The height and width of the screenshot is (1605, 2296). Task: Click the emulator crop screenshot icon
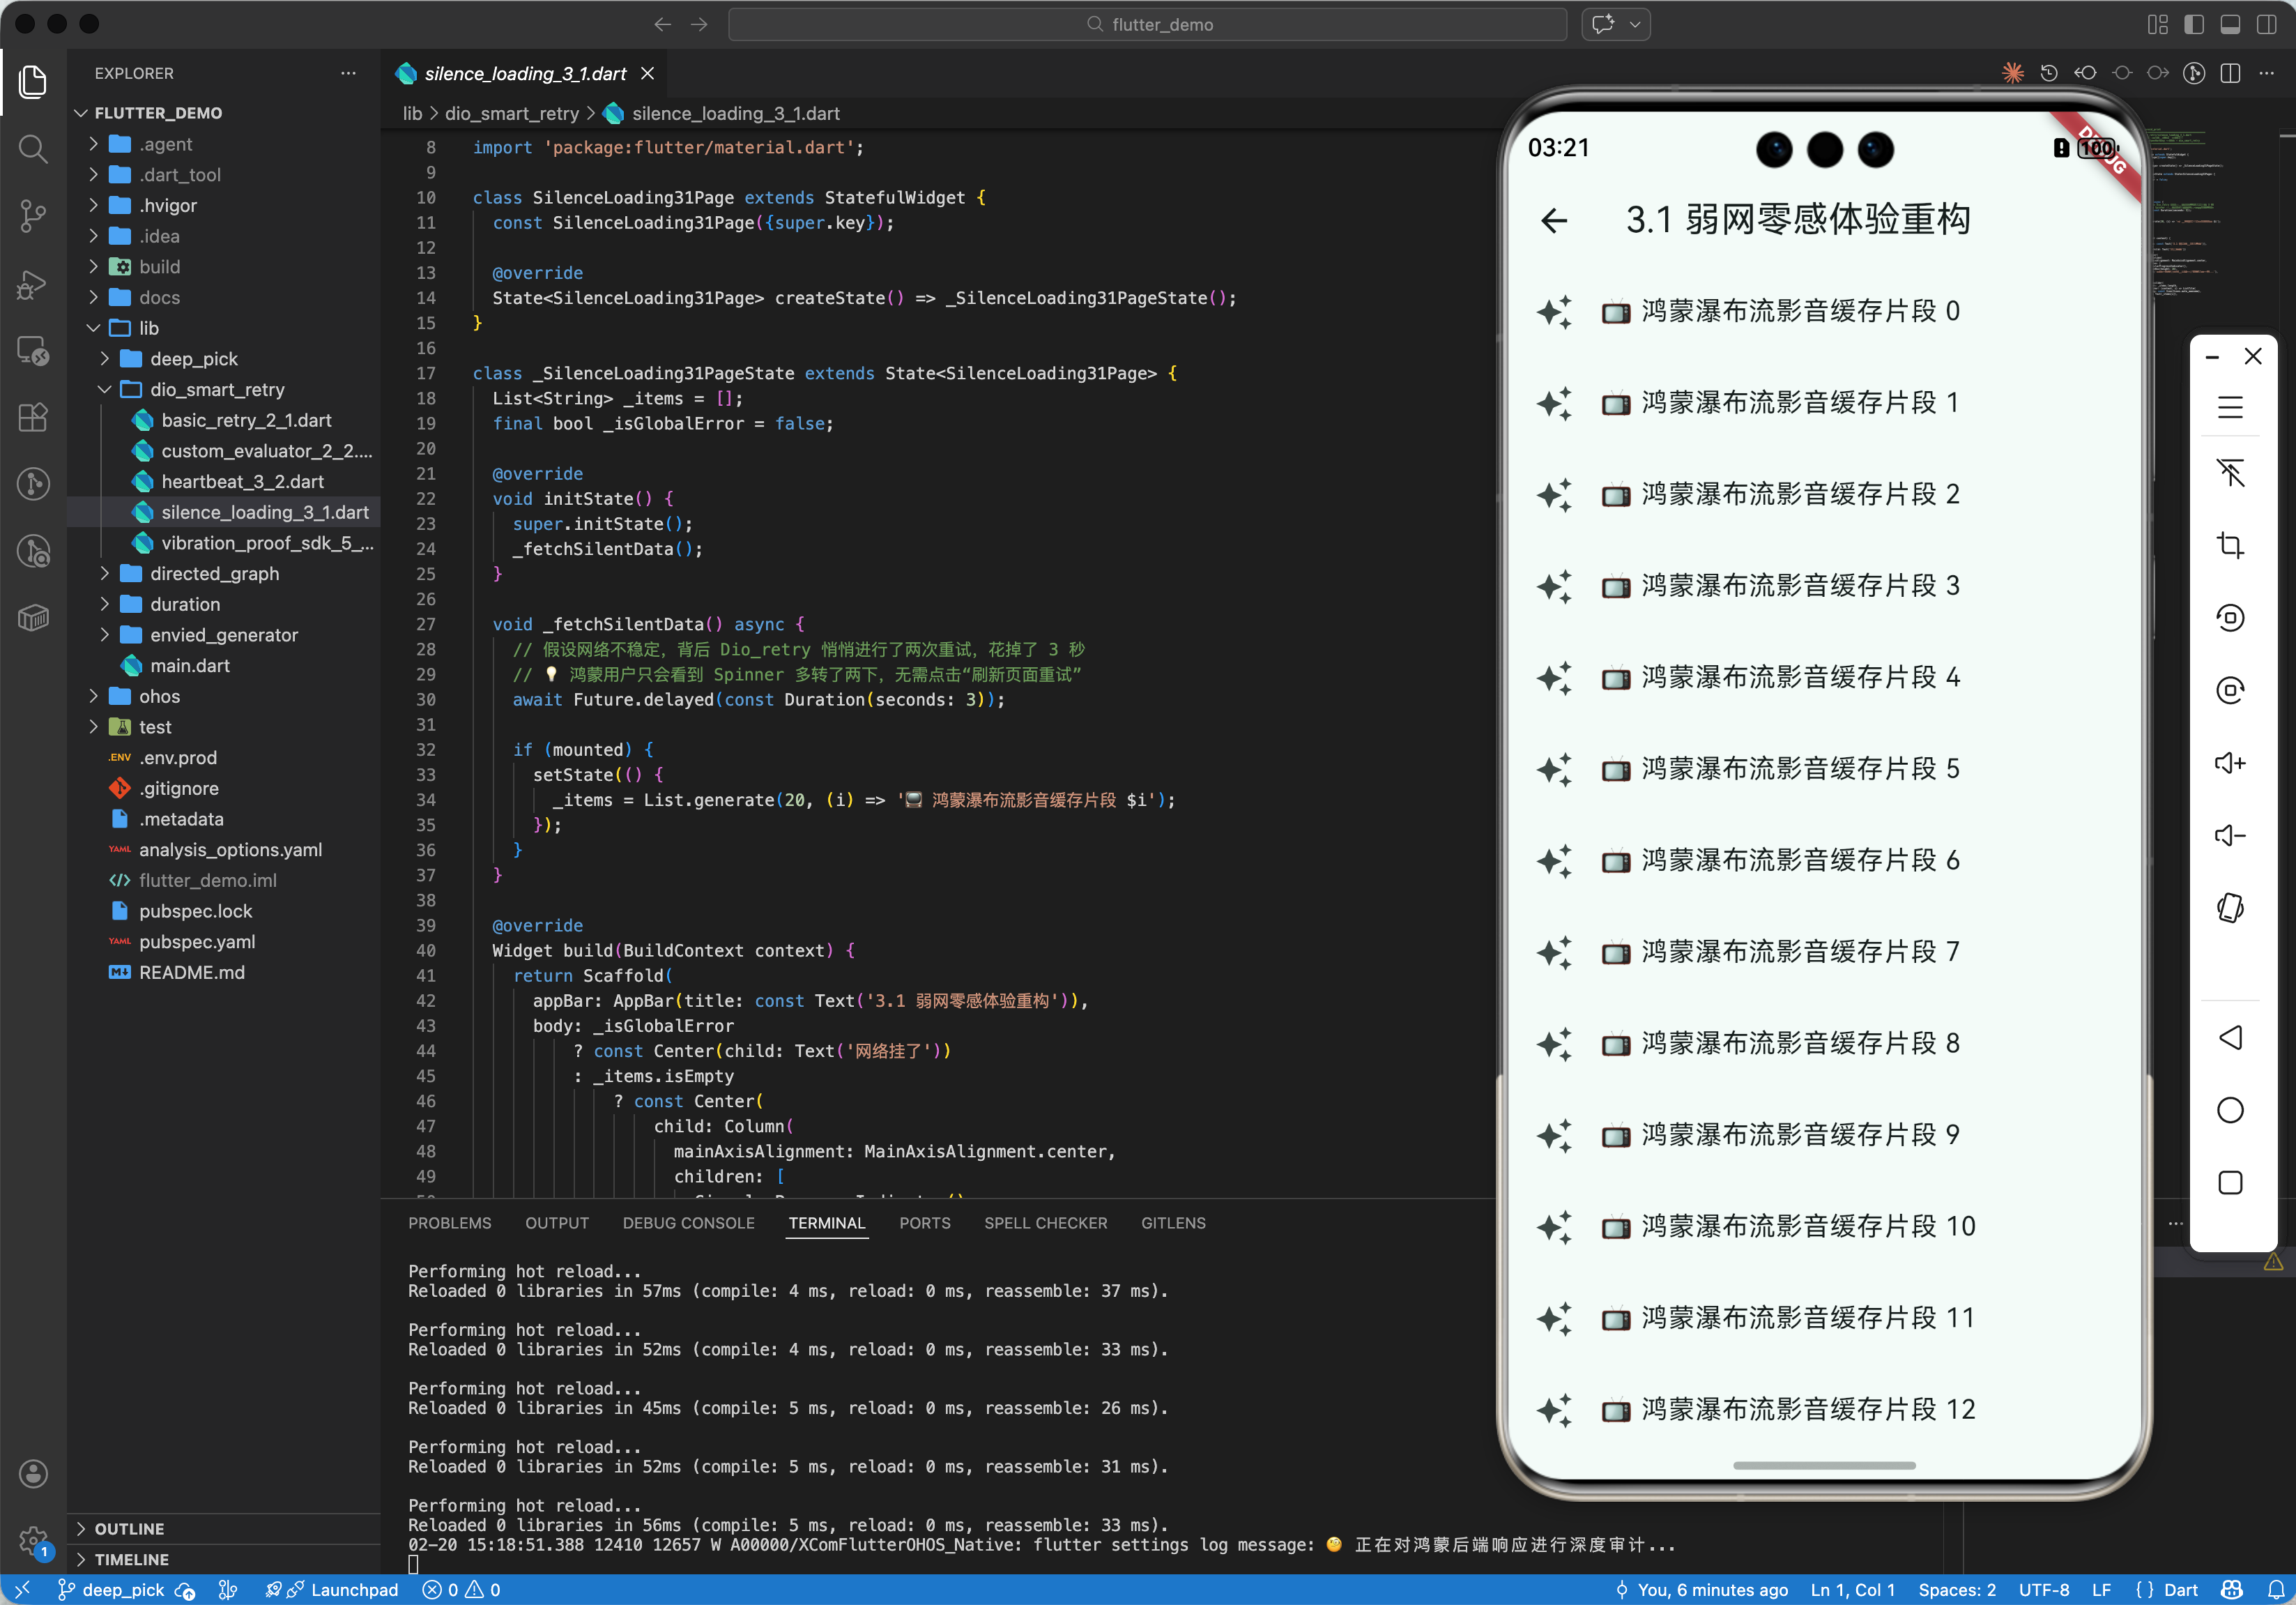(2230, 545)
